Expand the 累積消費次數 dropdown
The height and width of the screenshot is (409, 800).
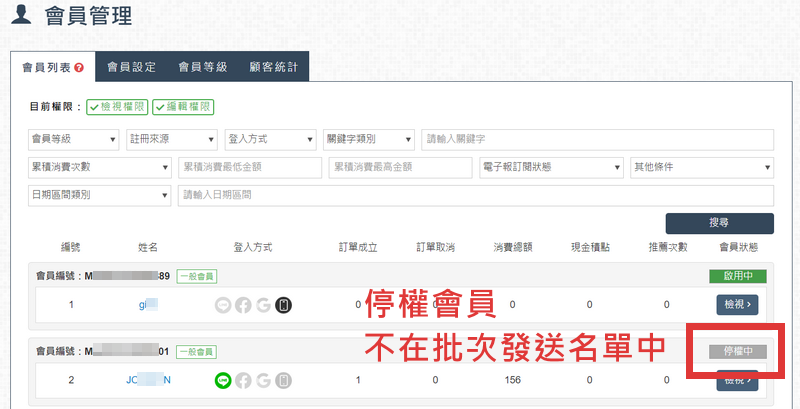click(x=99, y=167)
